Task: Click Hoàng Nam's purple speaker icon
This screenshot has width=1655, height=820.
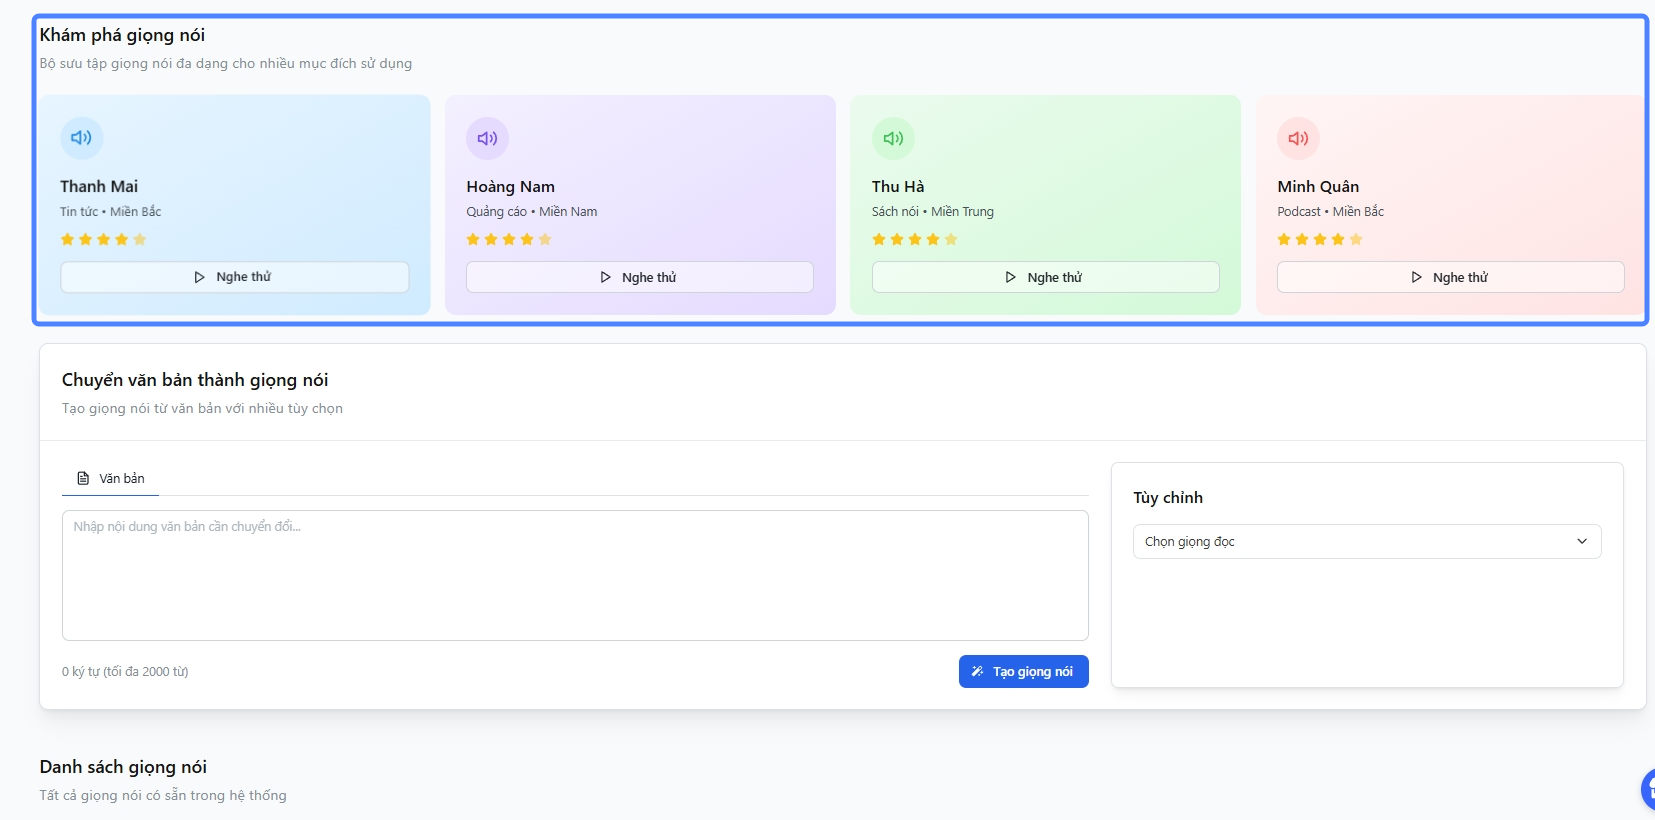Action: pyautogui.click(x=487, y=138)
